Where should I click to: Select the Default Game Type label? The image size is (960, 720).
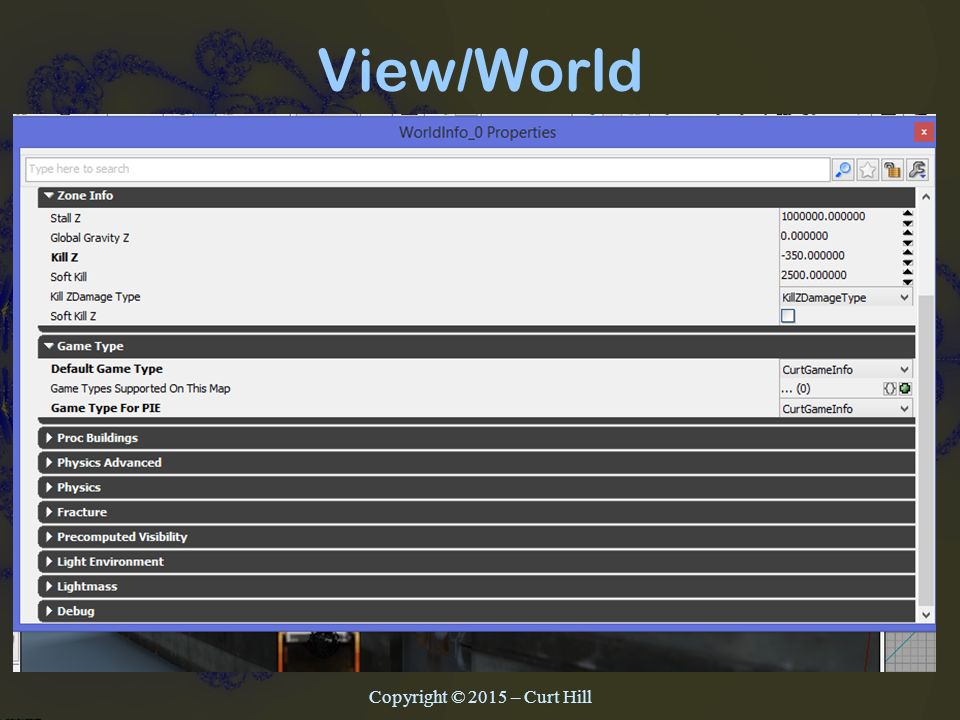[107, 369]
